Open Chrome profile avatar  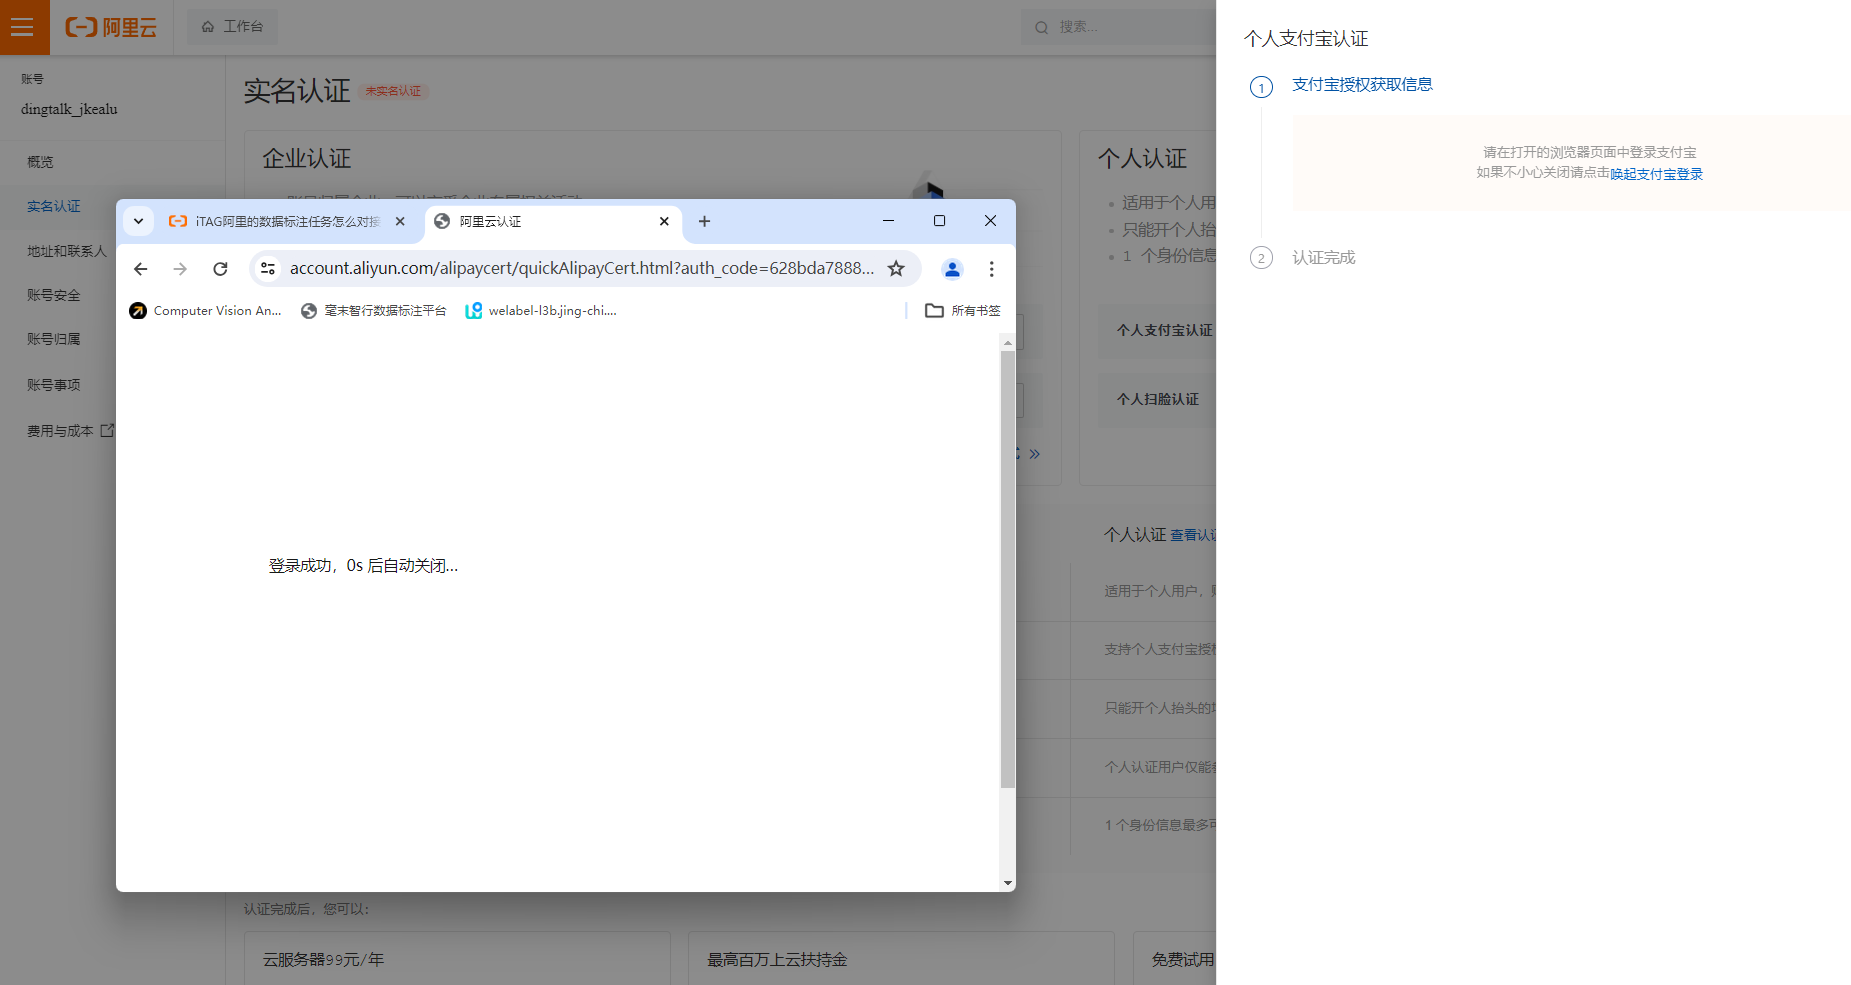click(952, 268)
